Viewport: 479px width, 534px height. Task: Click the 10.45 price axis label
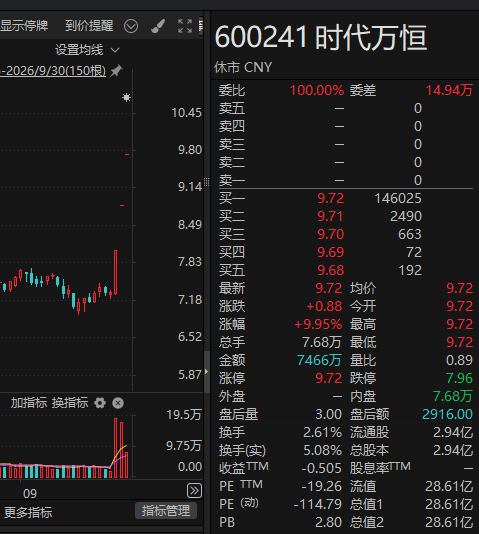click(187, 113)
